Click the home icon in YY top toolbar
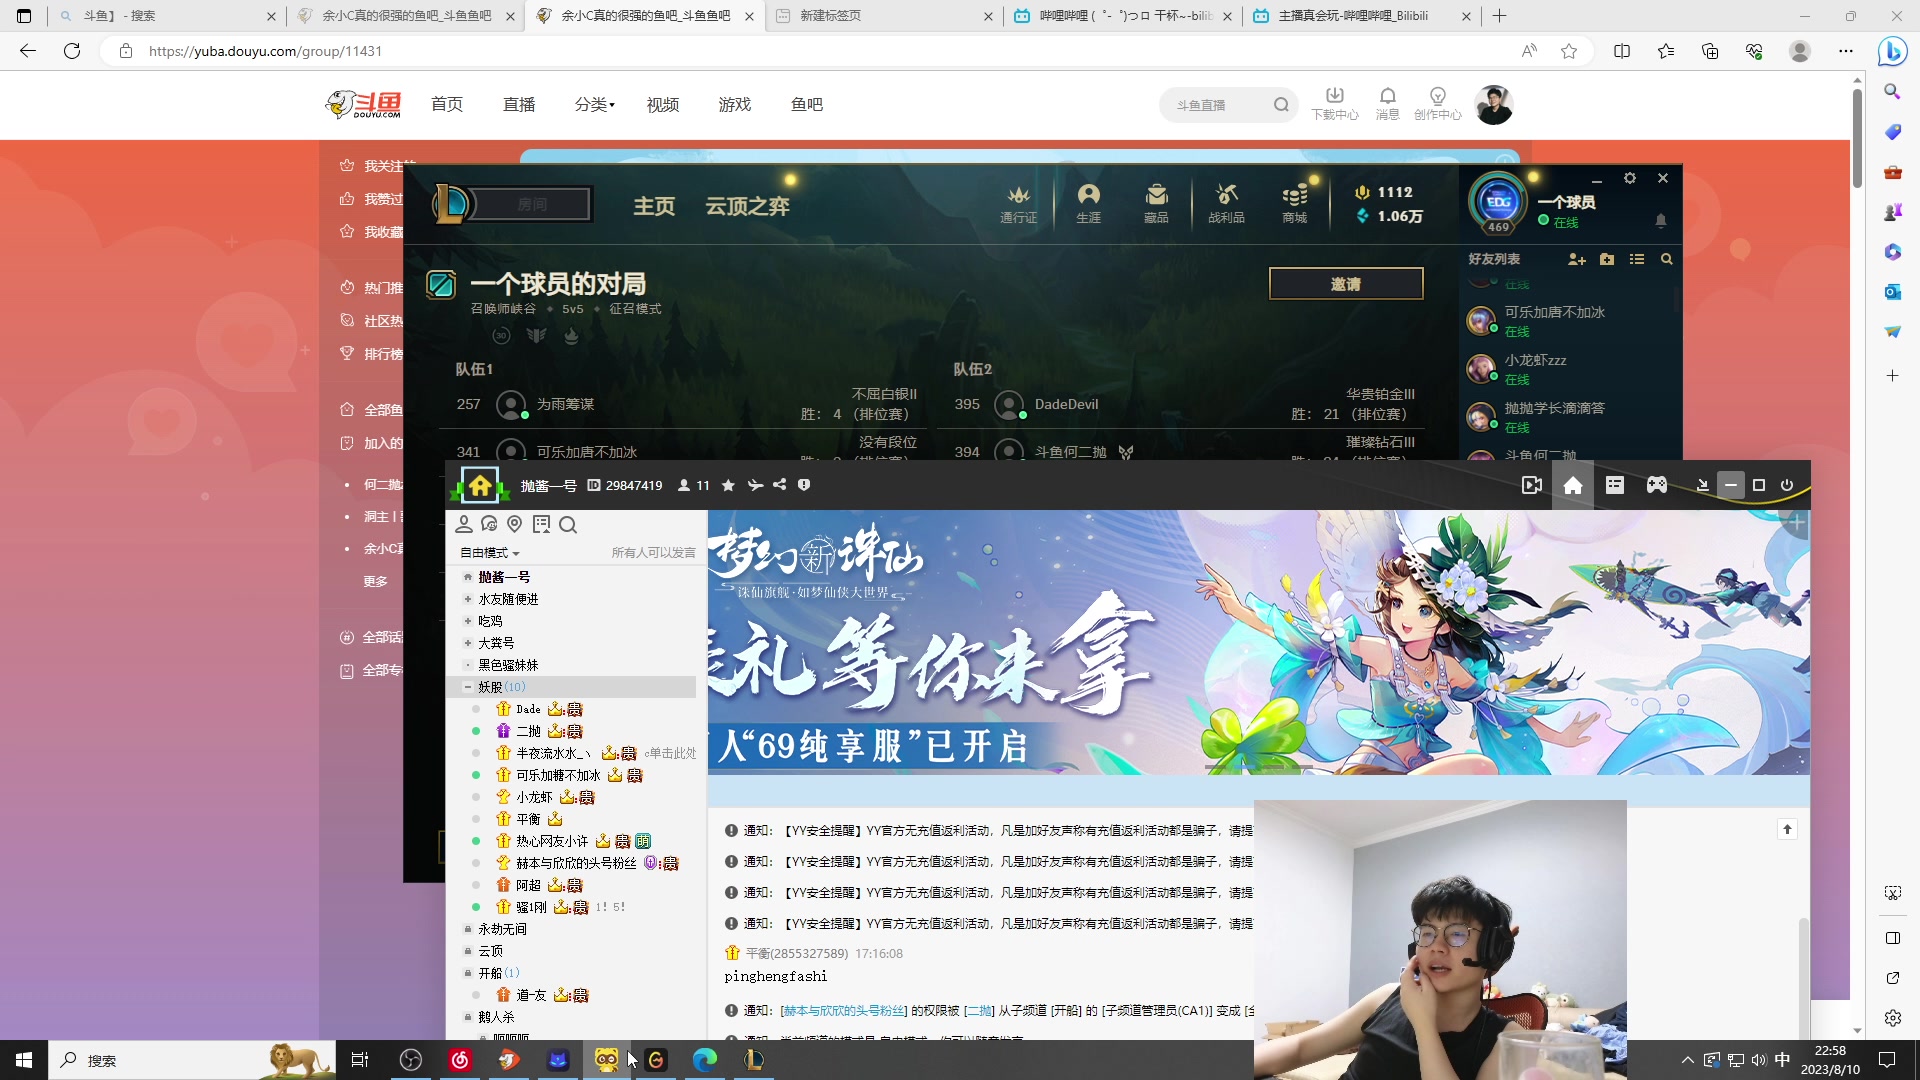Screen dimensions: 1920x1080 (1573, 485)
